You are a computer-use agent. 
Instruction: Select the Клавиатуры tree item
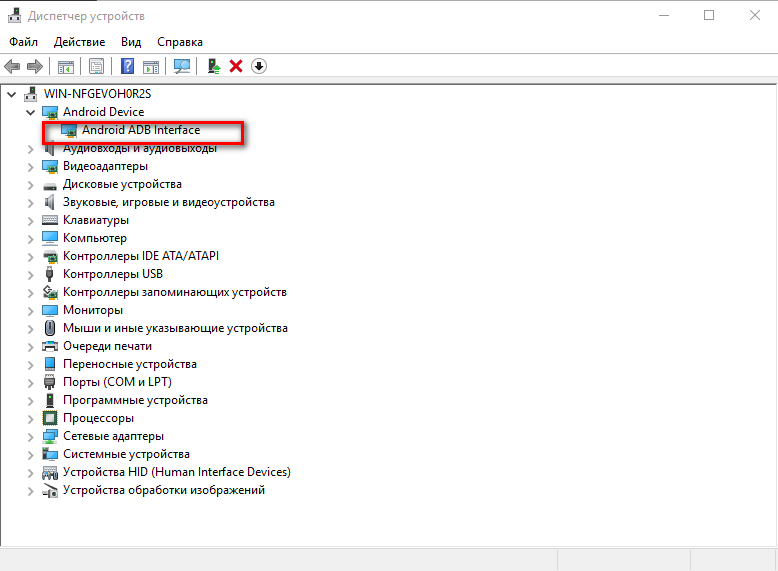click(x=96, y=220)
